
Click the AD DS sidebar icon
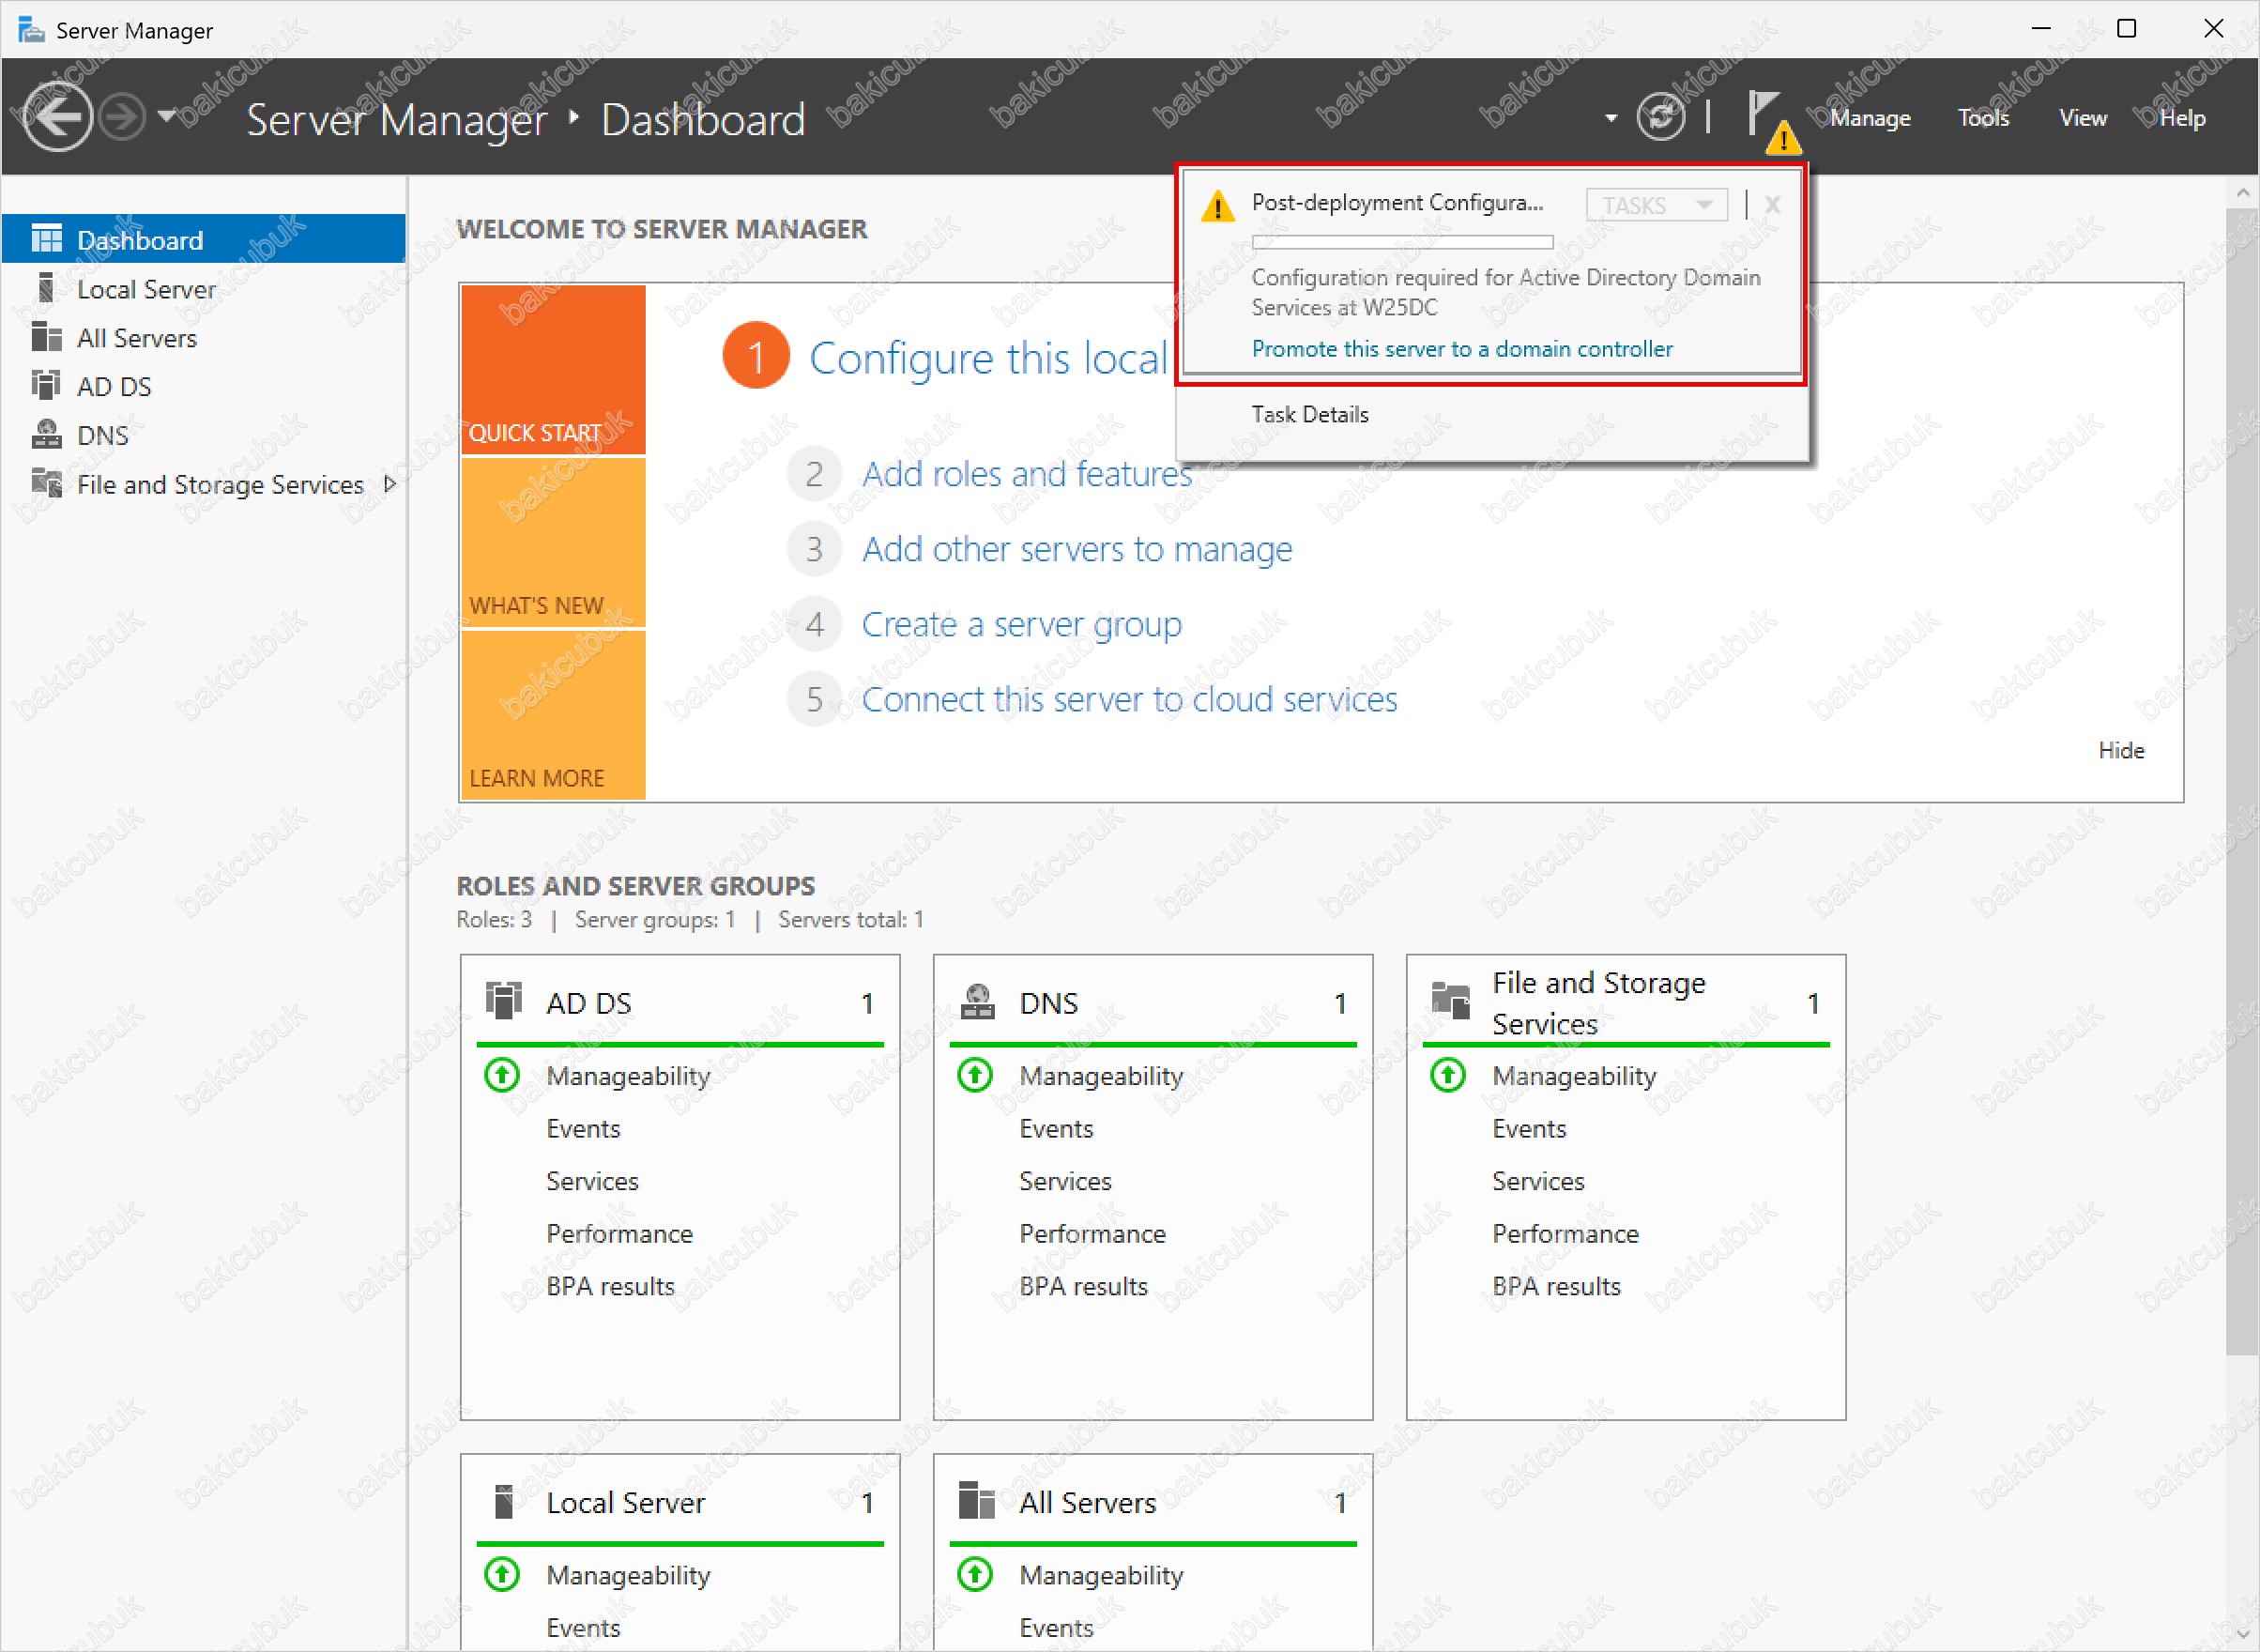click(x=46, y=385)
